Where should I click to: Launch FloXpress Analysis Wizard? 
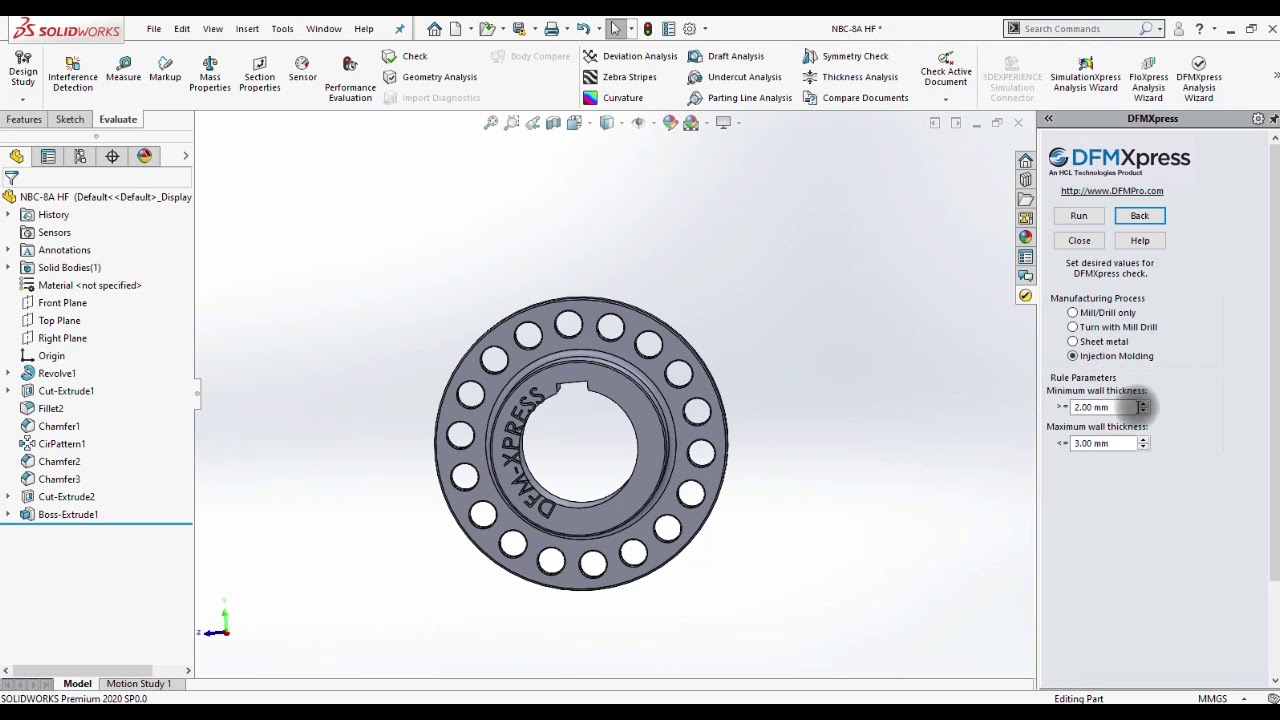point(1148,80)
